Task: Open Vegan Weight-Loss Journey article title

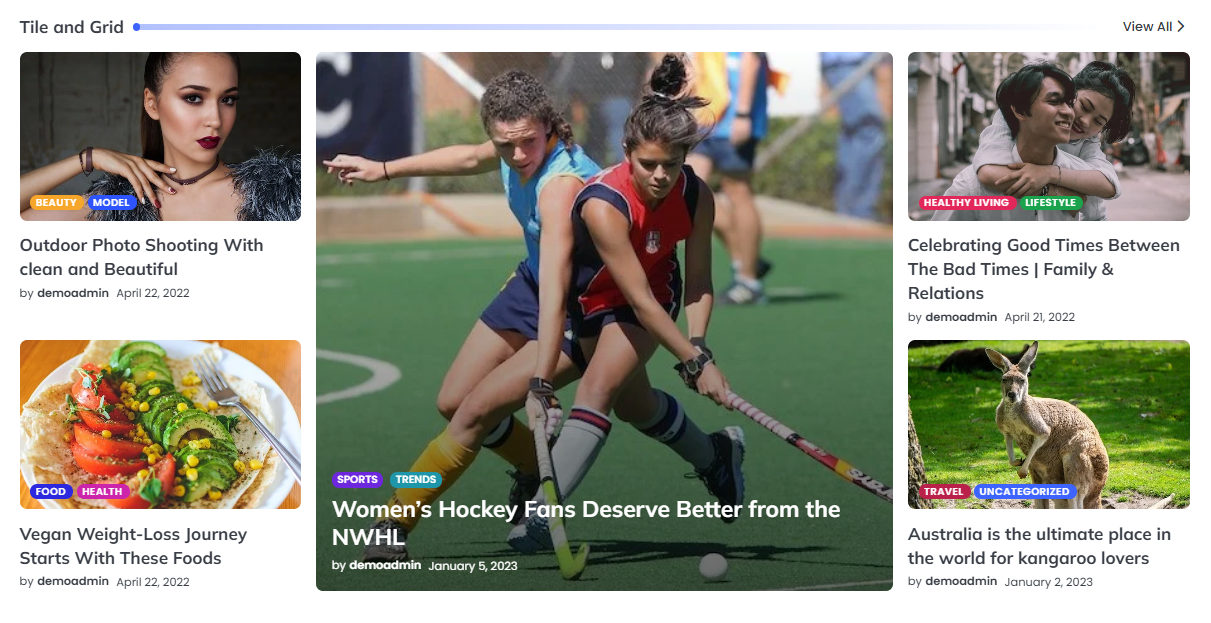Action: [134, 546]
